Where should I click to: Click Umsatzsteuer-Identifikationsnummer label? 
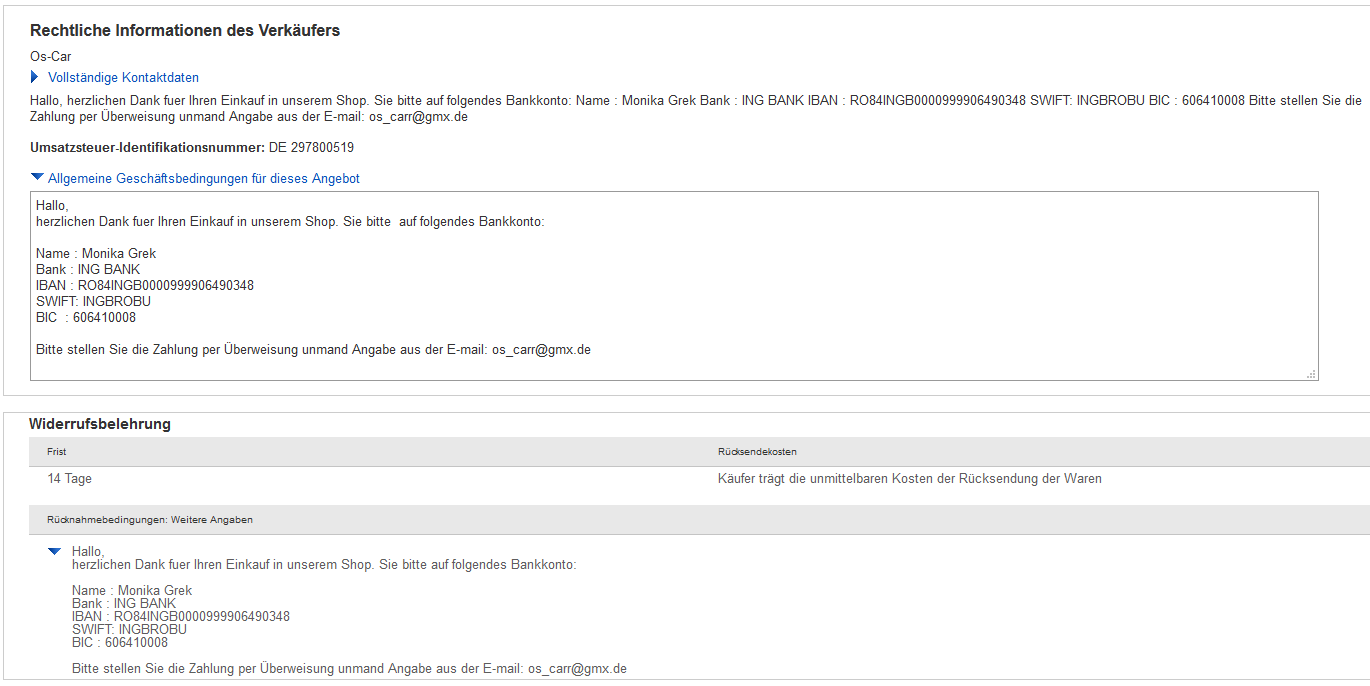(147, 147)
